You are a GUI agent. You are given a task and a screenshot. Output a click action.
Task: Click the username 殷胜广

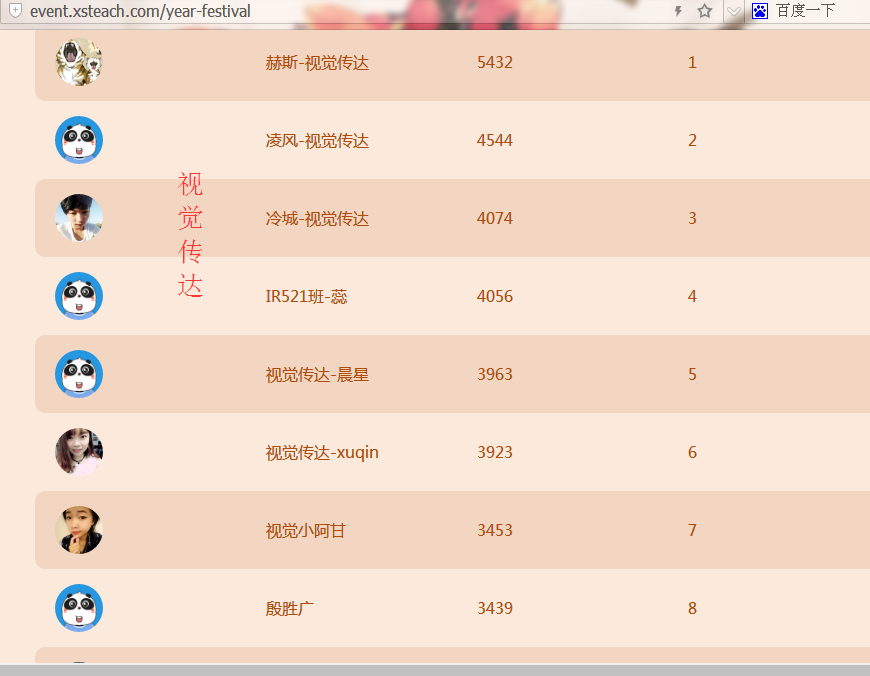(290, 609)
